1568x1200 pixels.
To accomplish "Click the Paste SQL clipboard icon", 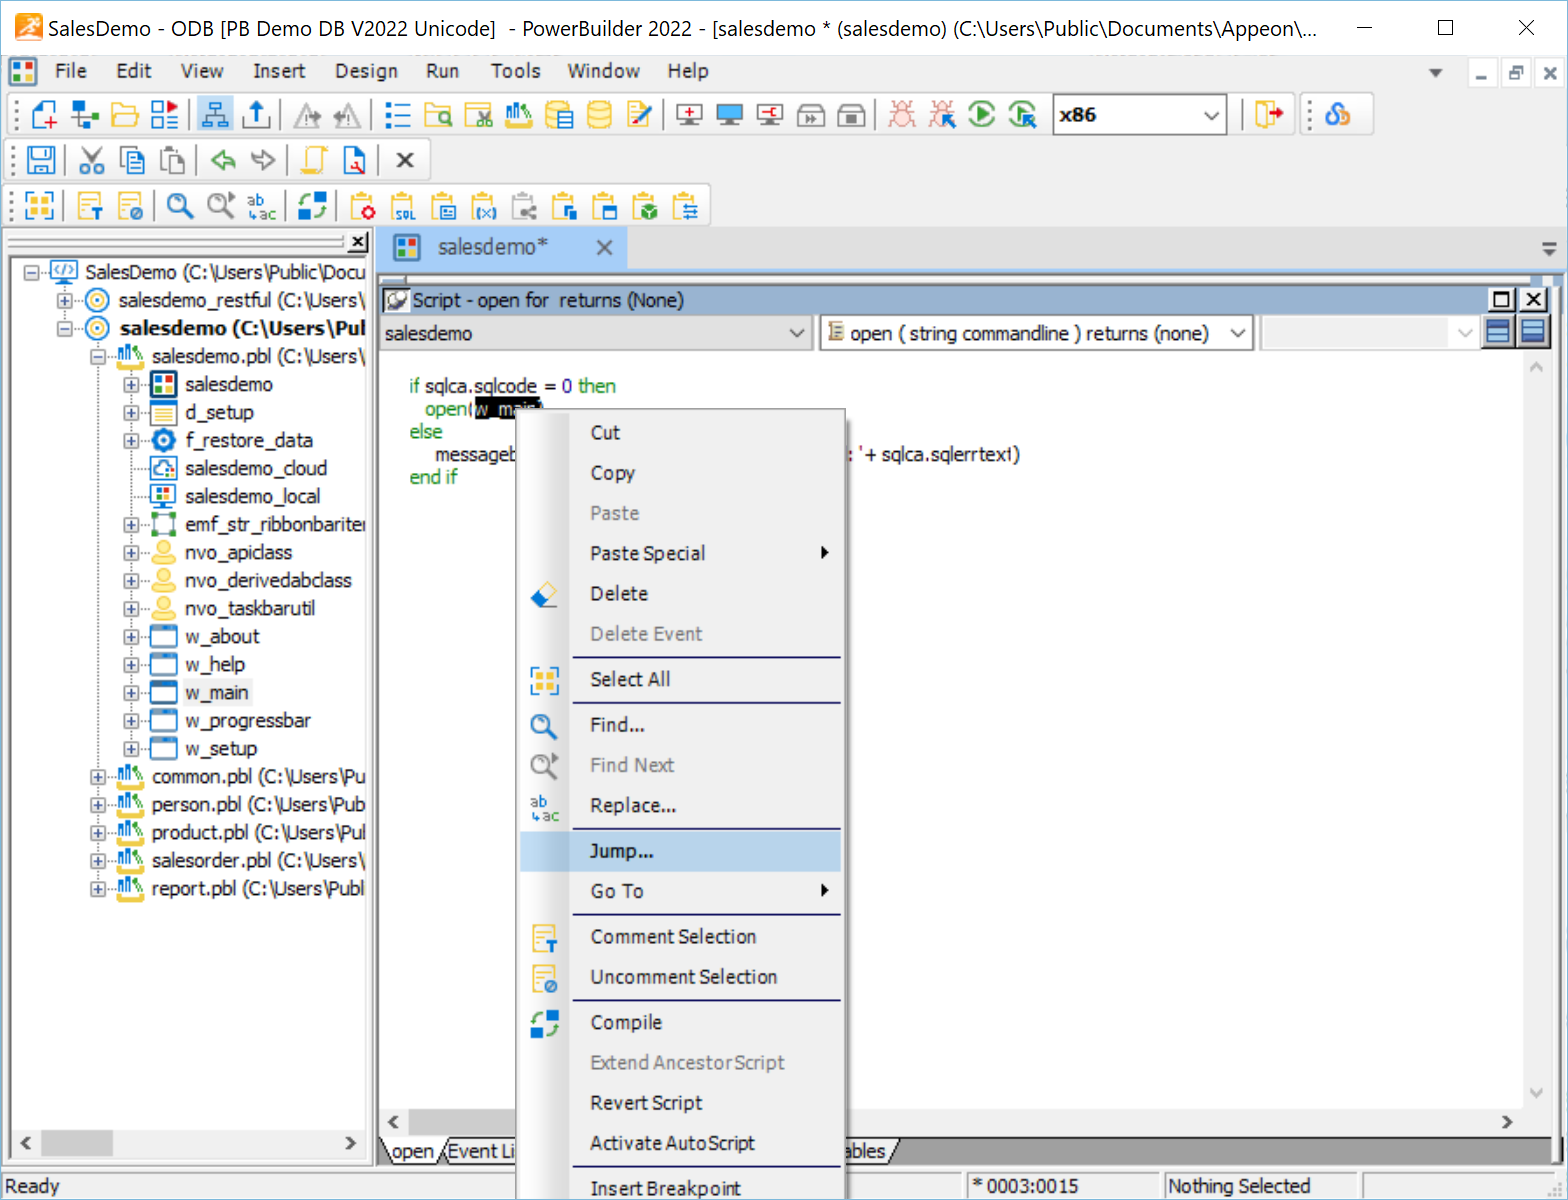I will click(403, 206).
